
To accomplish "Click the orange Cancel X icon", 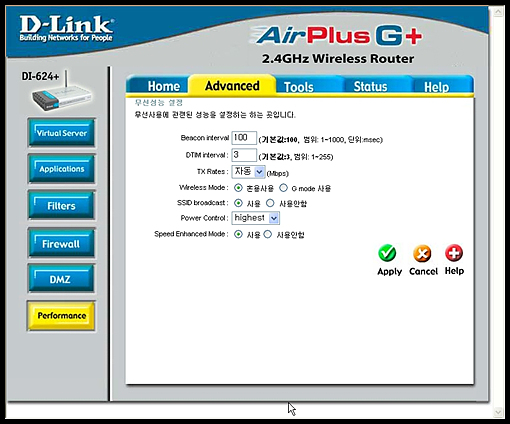I will (x=422, y=254).
